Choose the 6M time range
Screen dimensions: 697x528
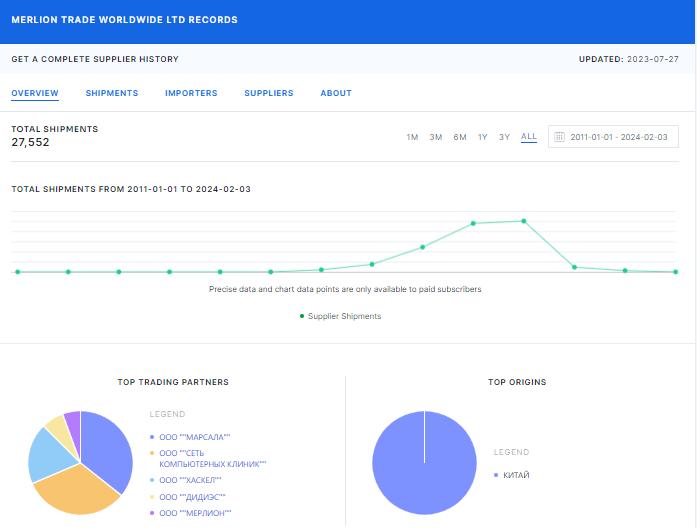click(x=460, y=137)
